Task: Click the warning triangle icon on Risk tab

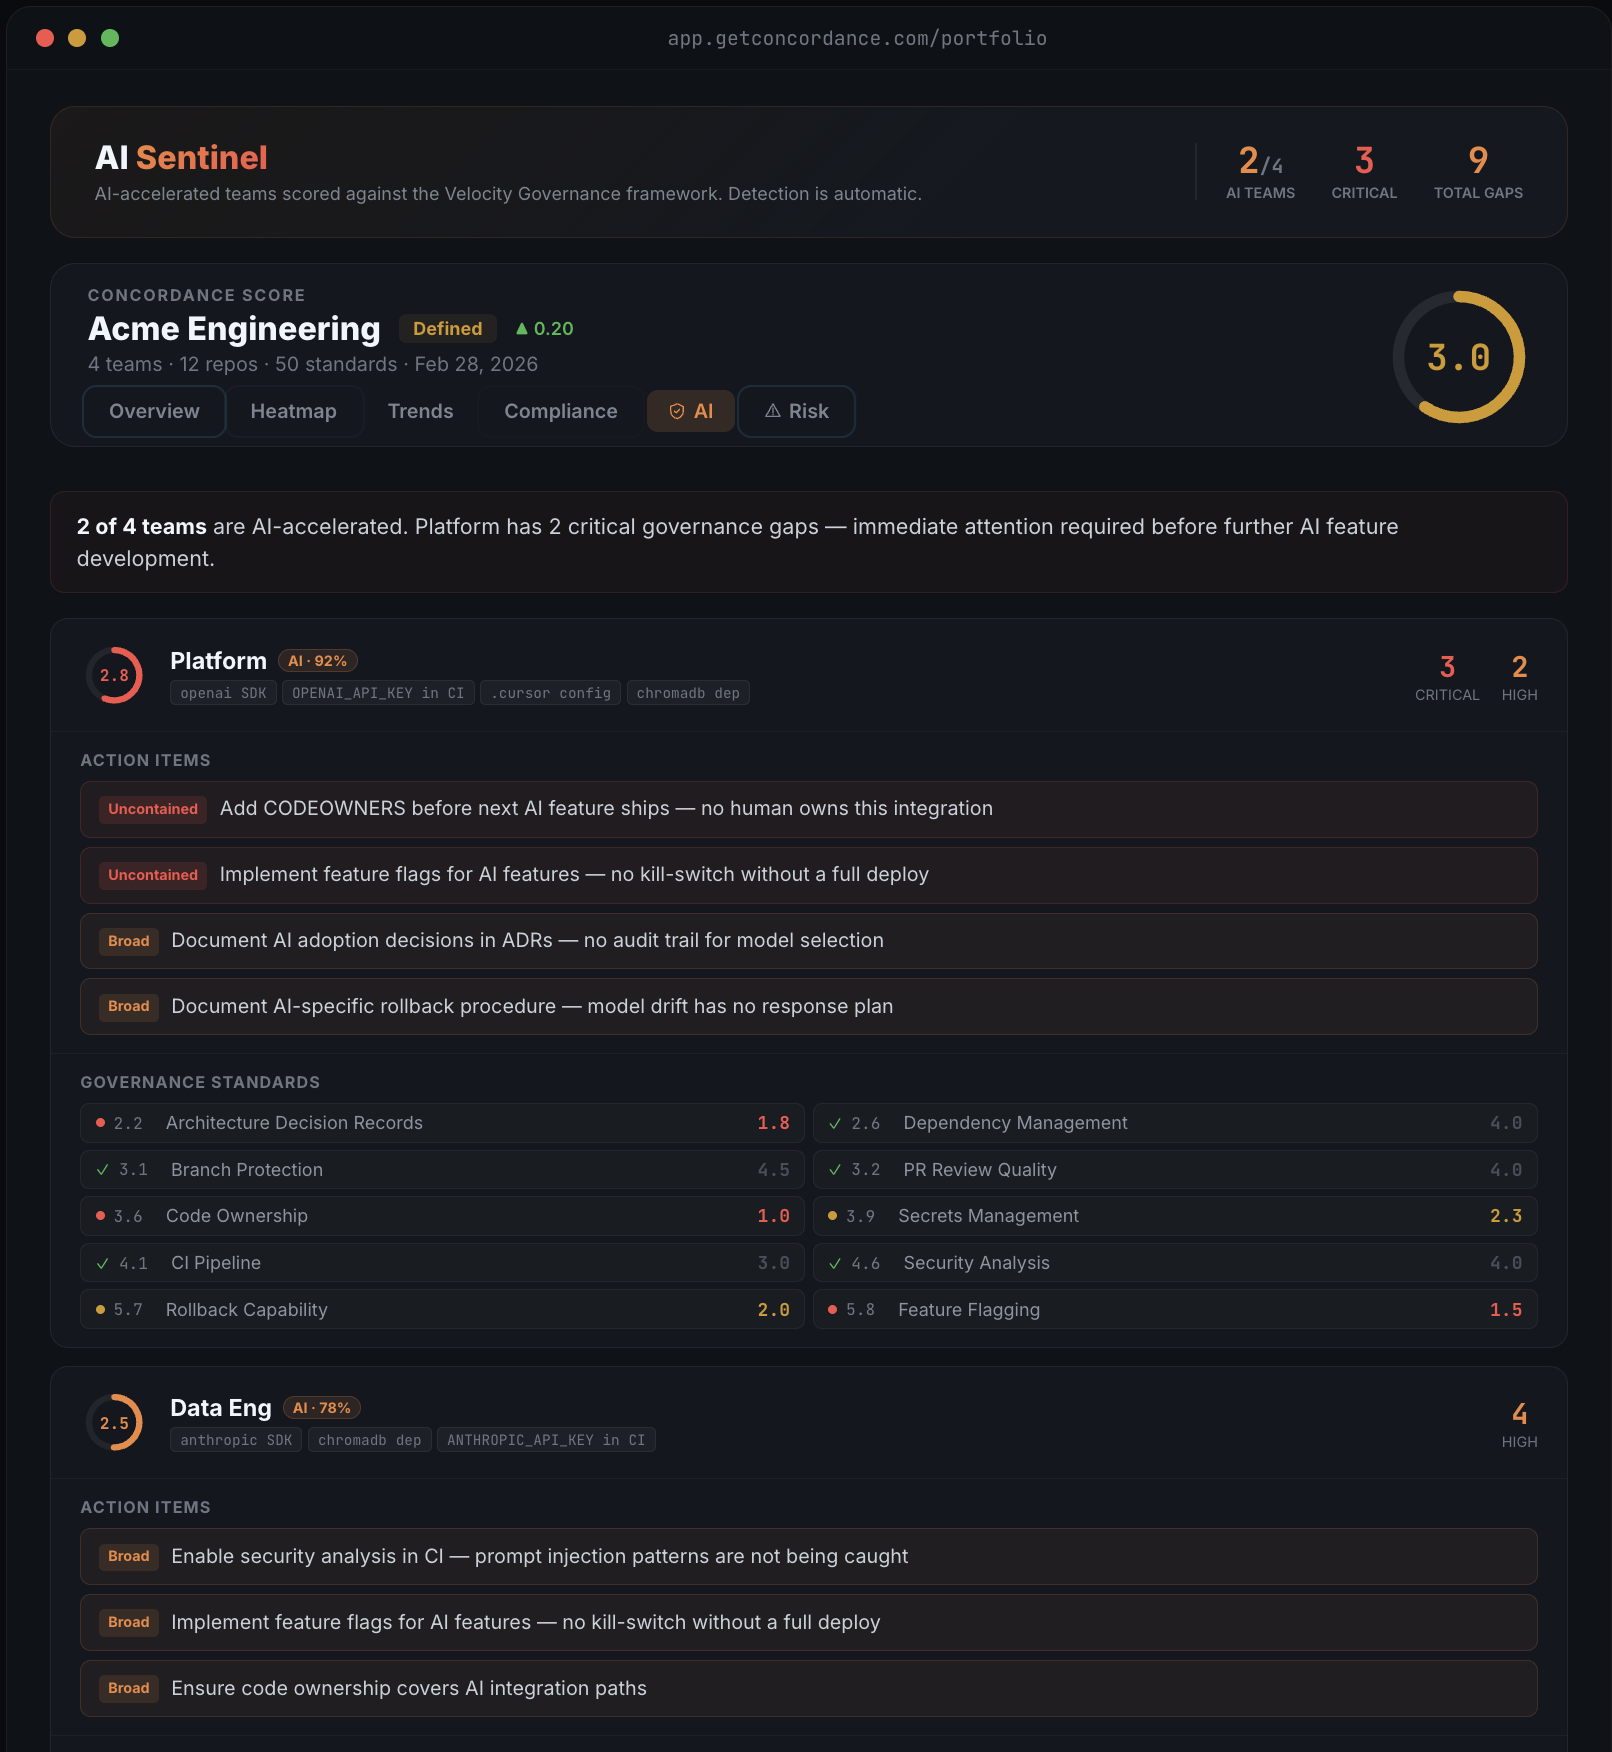Action: click(773, 411)
